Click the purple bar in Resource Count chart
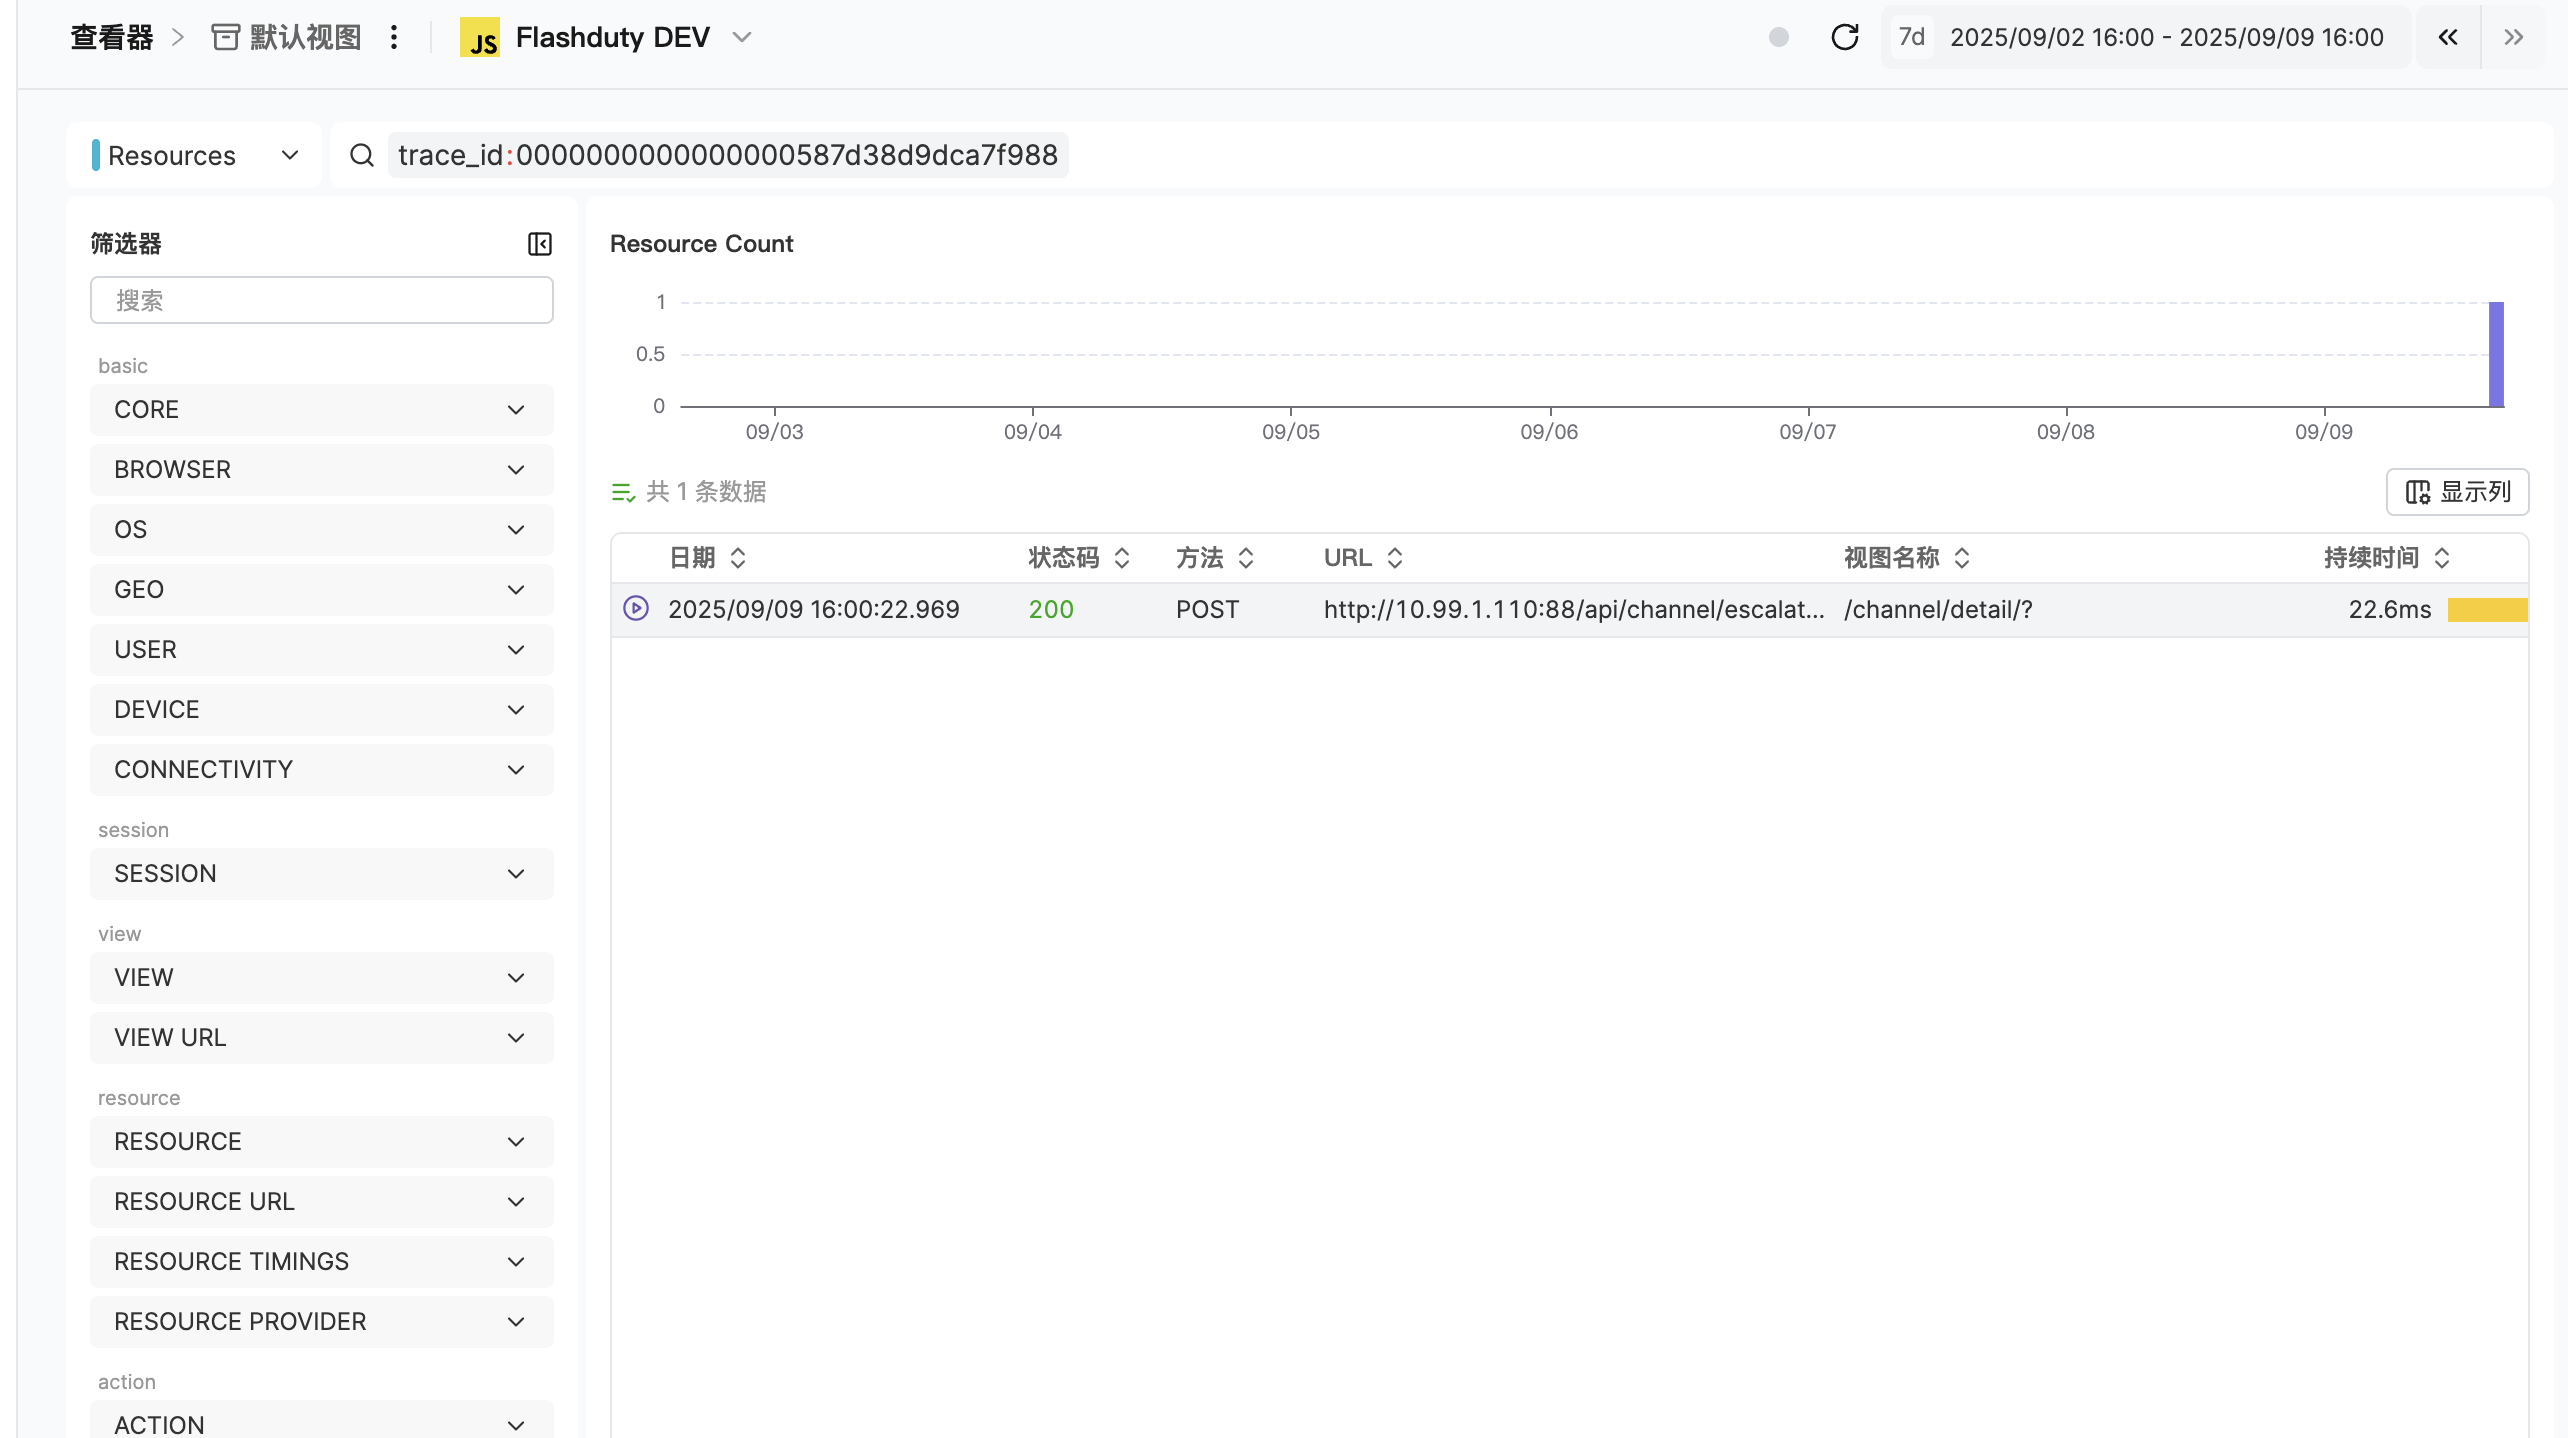The height and width of the screenshot is (1438, 2568). 2495,354
